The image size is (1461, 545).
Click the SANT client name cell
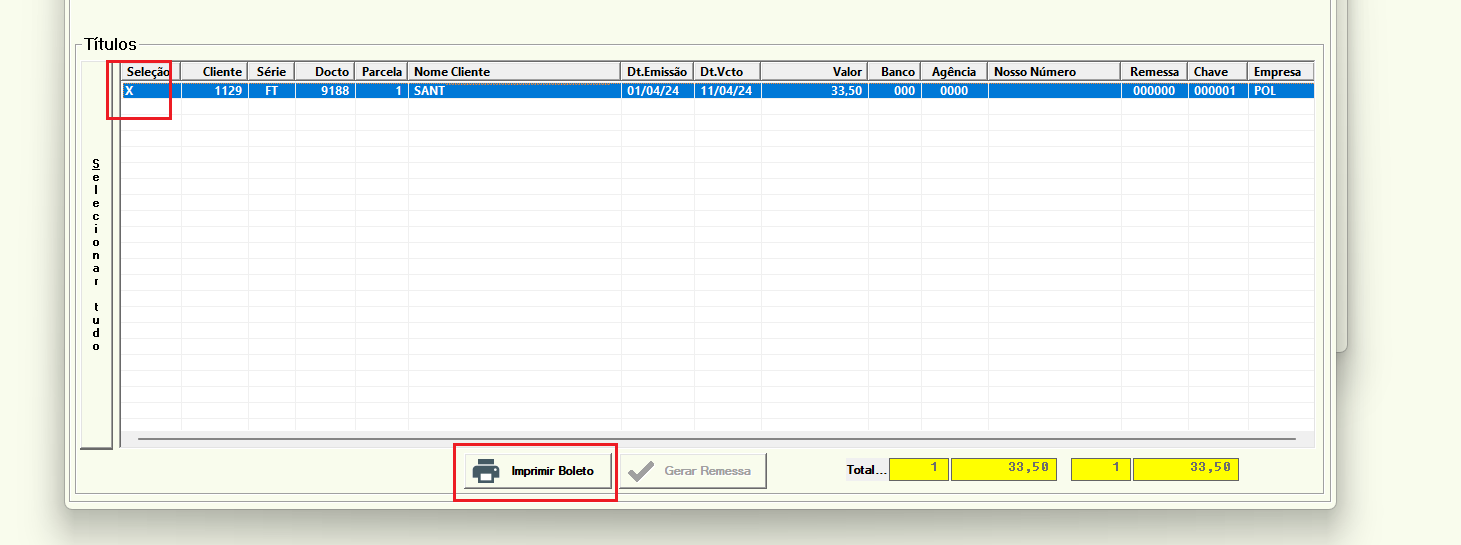point(515,90)
